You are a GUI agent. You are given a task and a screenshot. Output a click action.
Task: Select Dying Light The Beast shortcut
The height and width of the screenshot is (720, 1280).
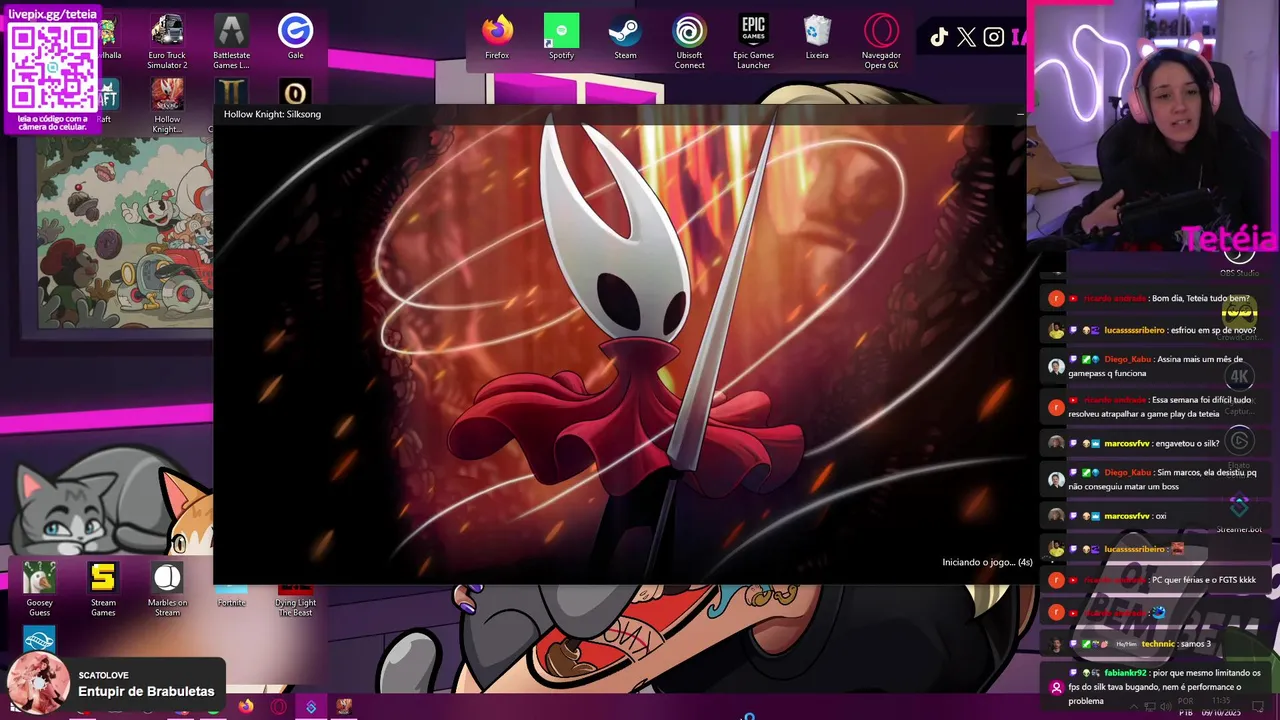(x=295, y=601)
